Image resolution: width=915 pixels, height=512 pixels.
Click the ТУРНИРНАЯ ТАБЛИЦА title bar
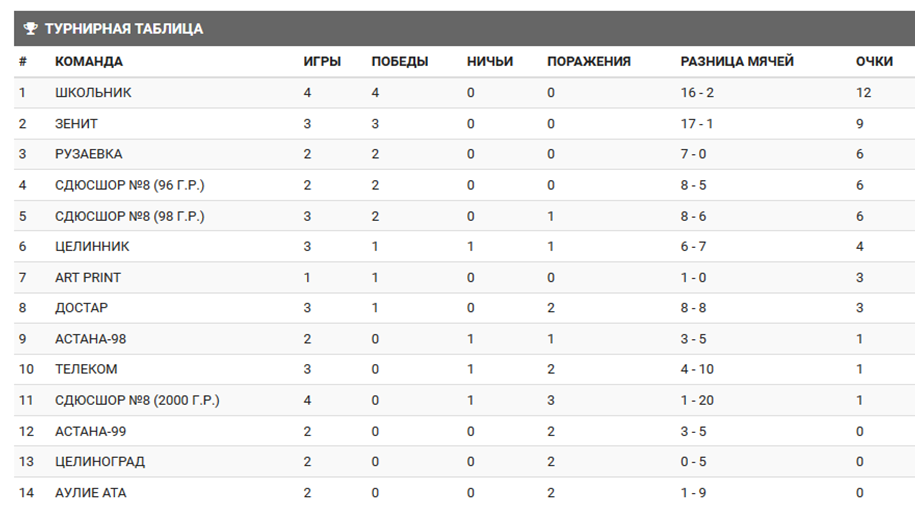point(465,29)
